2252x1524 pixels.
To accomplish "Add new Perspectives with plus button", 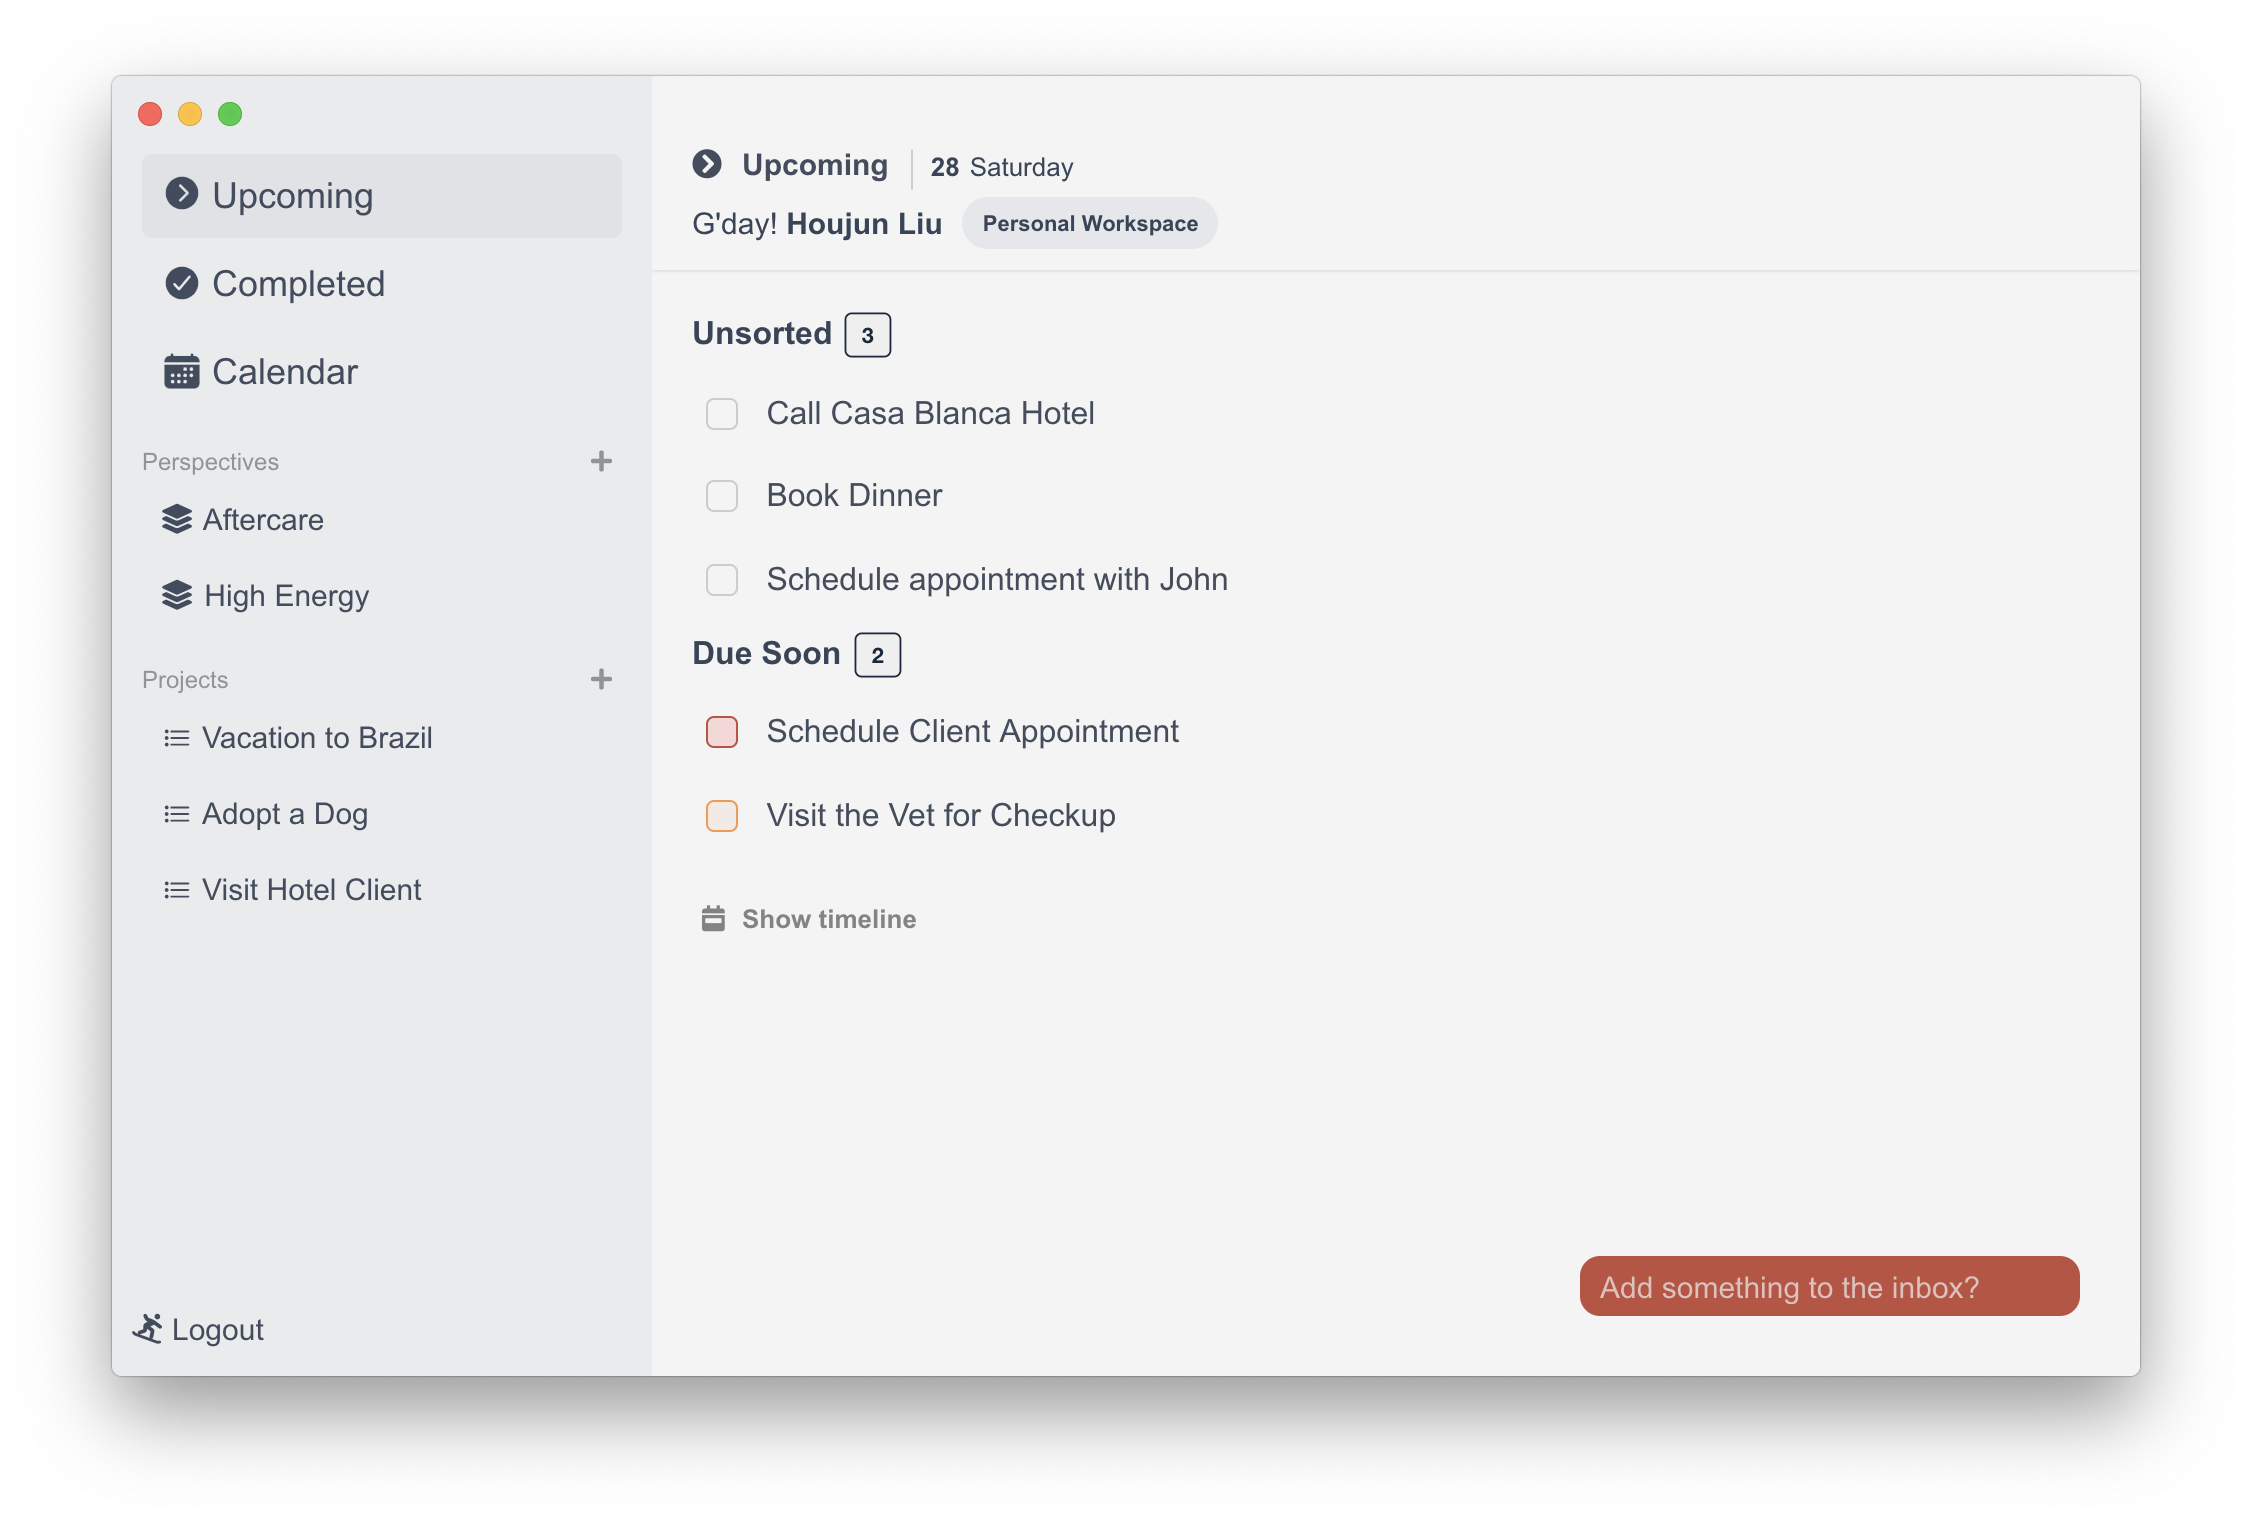I will (x=600, y=461).
